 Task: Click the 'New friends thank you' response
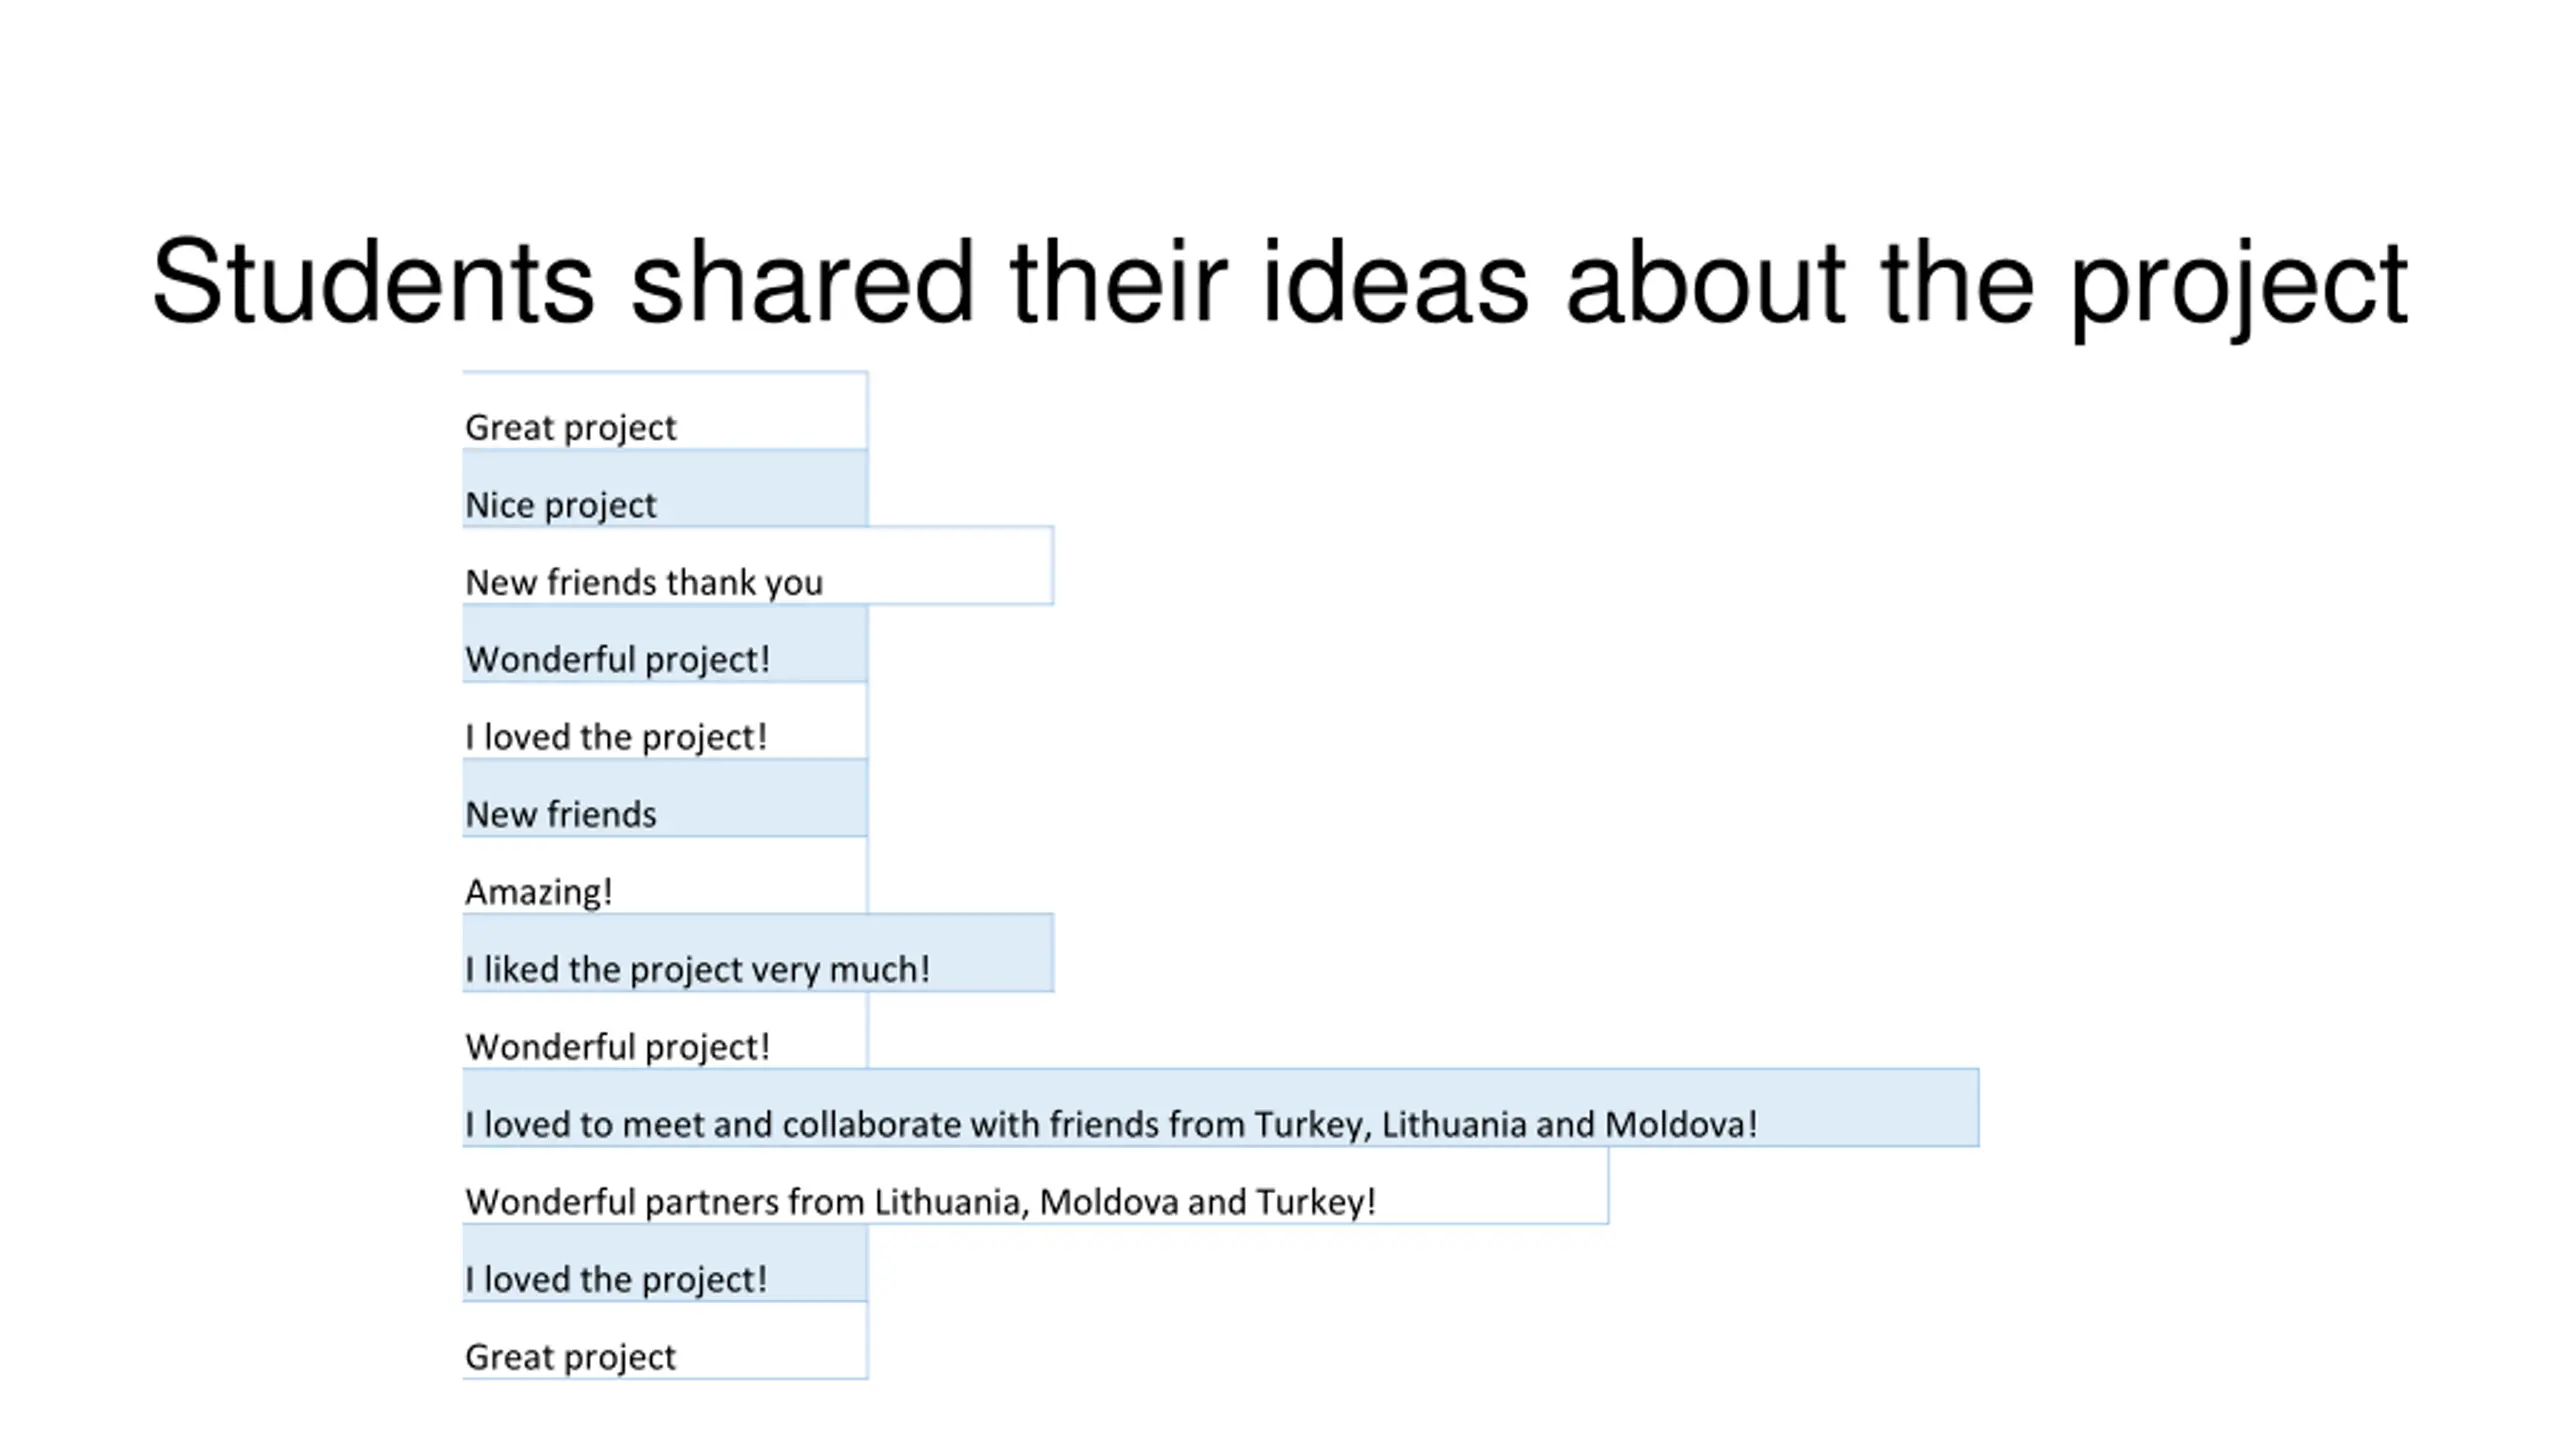758,565
